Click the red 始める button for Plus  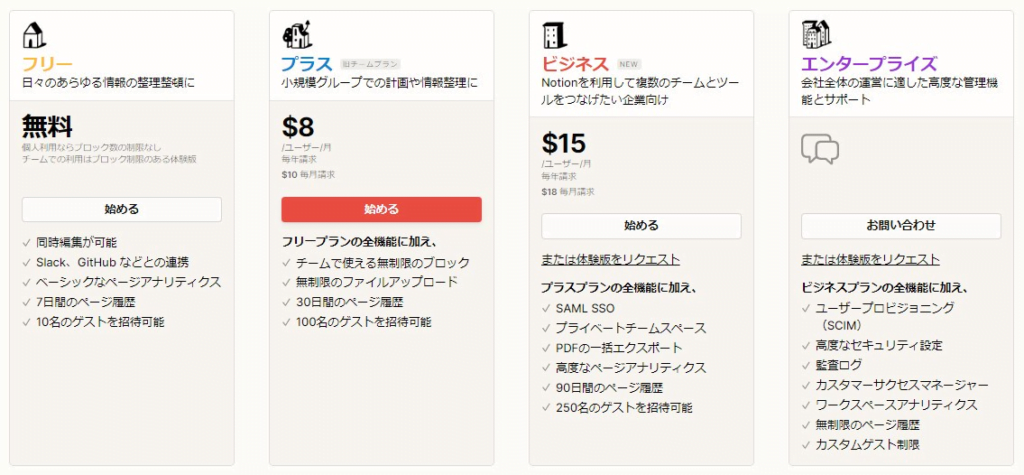pos(381,209)
